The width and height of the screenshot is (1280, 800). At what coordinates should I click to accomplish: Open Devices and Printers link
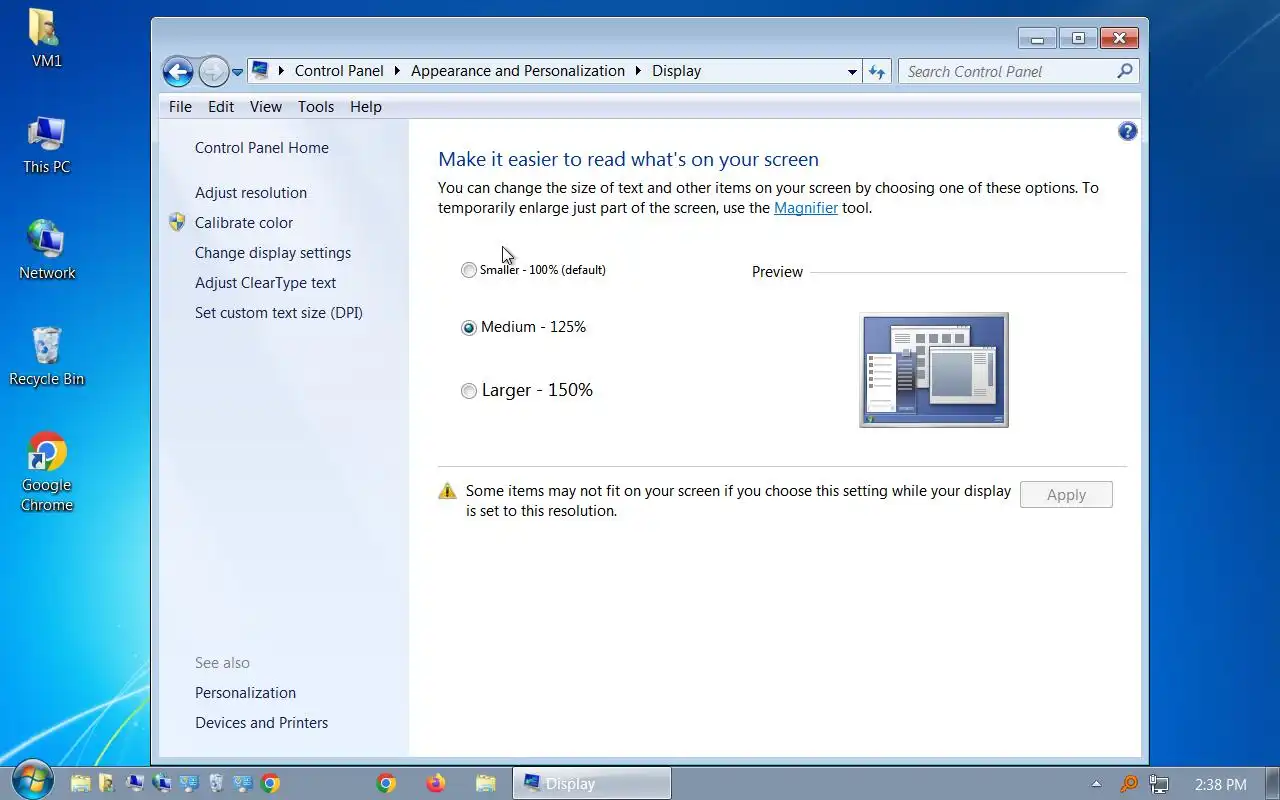coord(261,722)
